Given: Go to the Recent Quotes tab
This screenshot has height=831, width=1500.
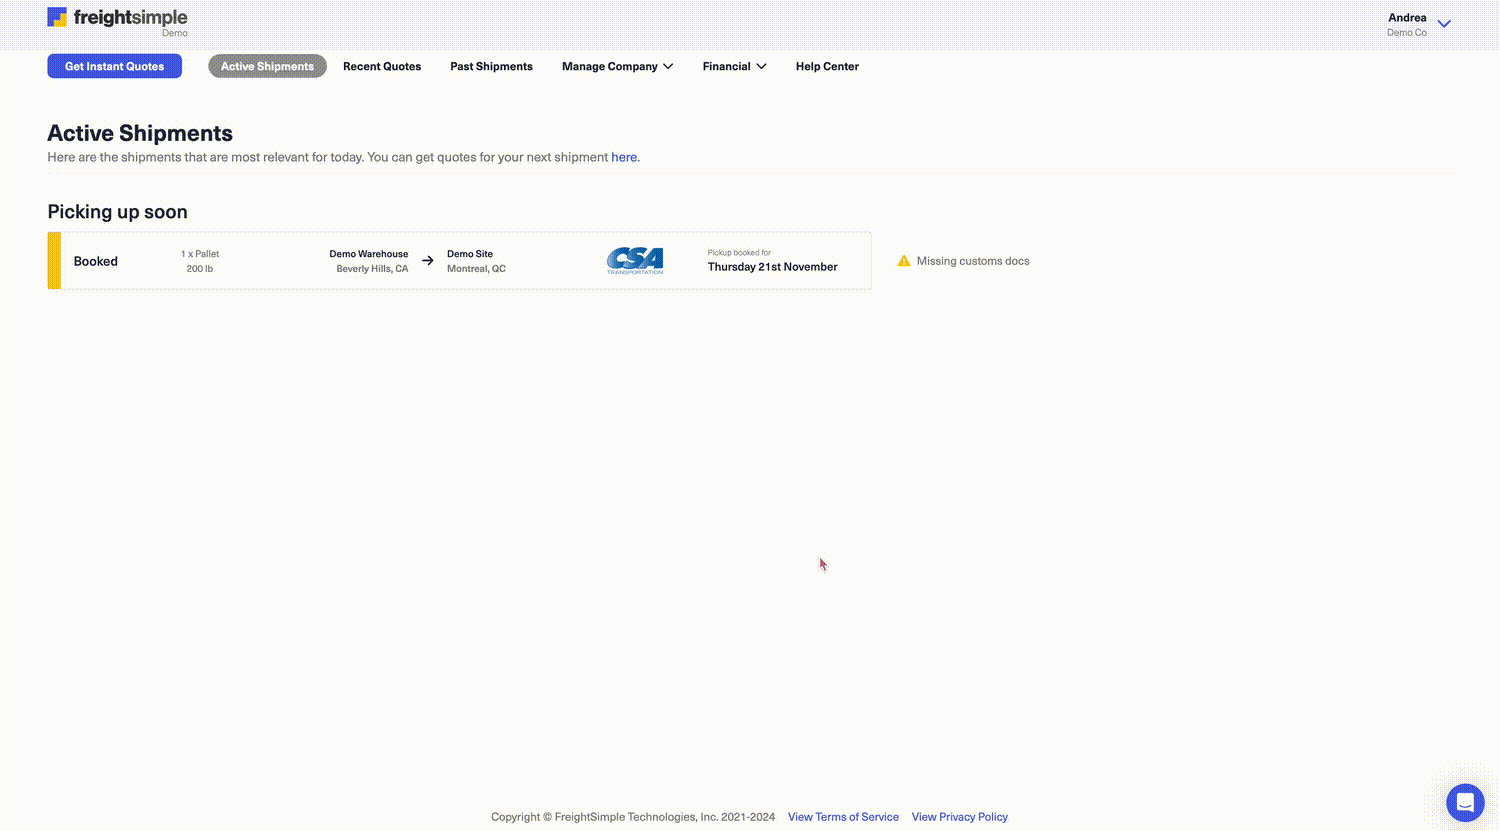Looking at the screenshot, I should (x=382, y=67).
